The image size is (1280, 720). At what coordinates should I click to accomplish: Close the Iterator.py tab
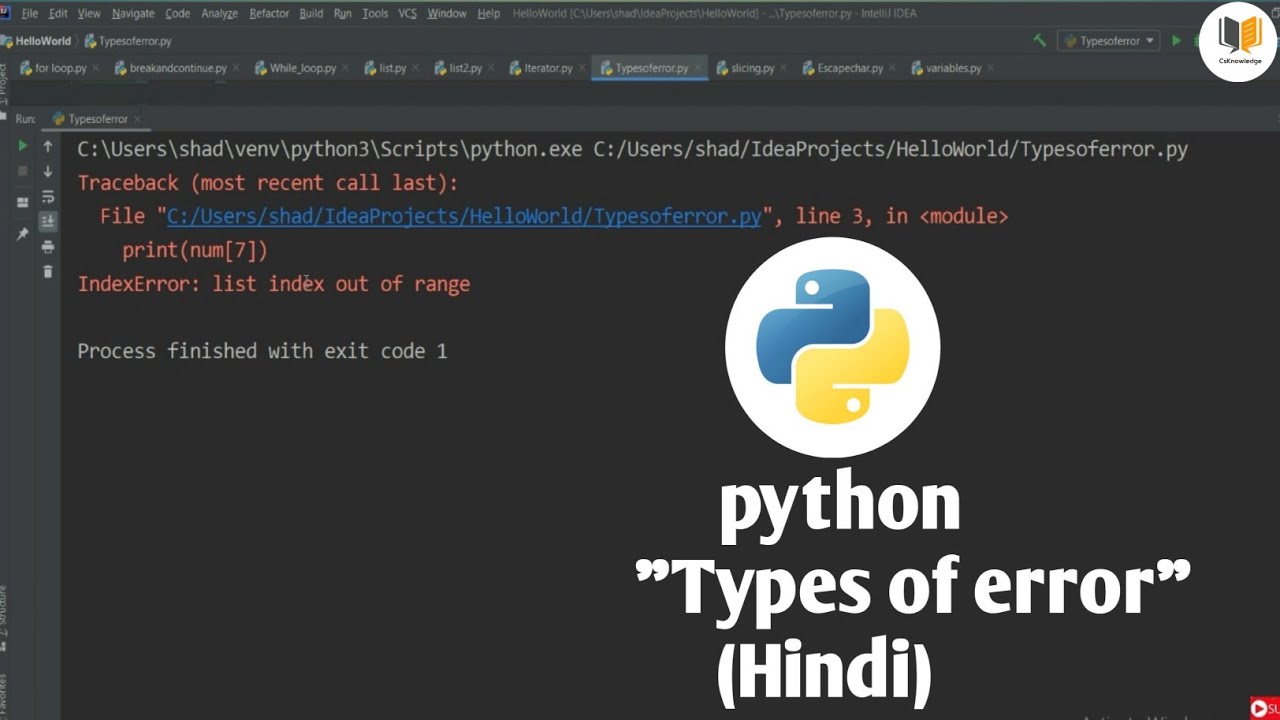581,68
